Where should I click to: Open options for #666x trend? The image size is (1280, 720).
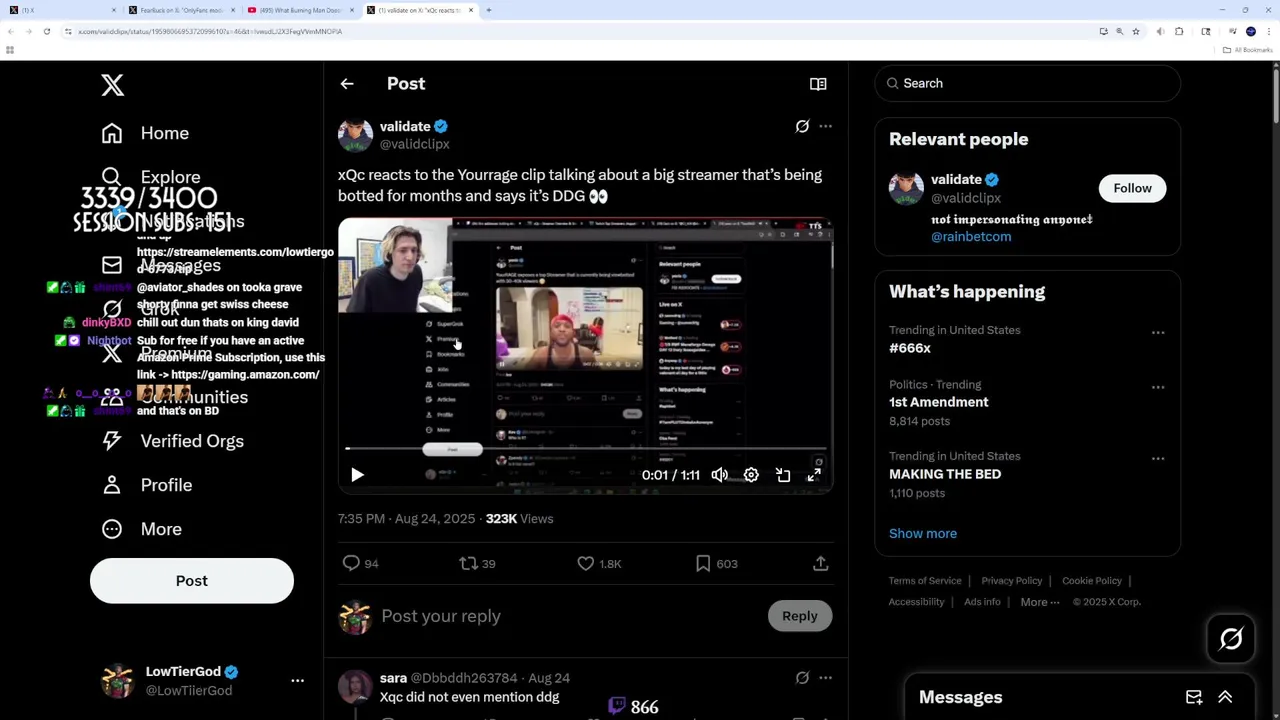pos(1158,332)
